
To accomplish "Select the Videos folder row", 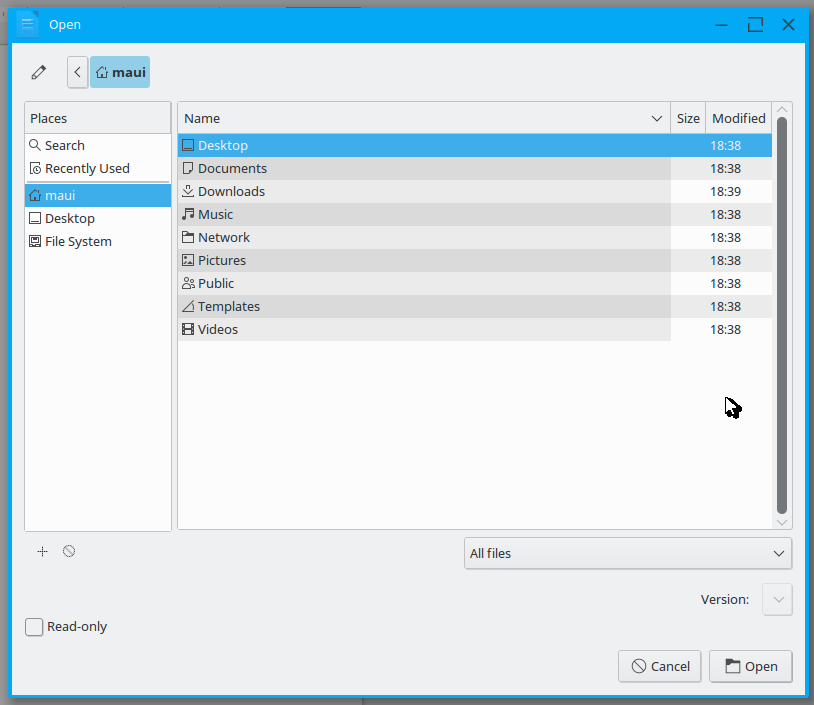I will [475, 329].
